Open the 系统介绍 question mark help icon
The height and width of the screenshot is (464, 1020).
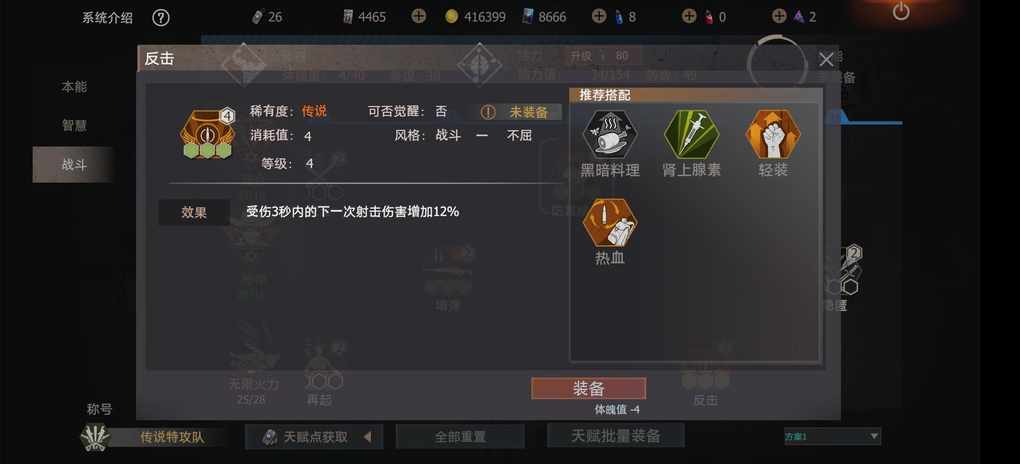[161, 18]
